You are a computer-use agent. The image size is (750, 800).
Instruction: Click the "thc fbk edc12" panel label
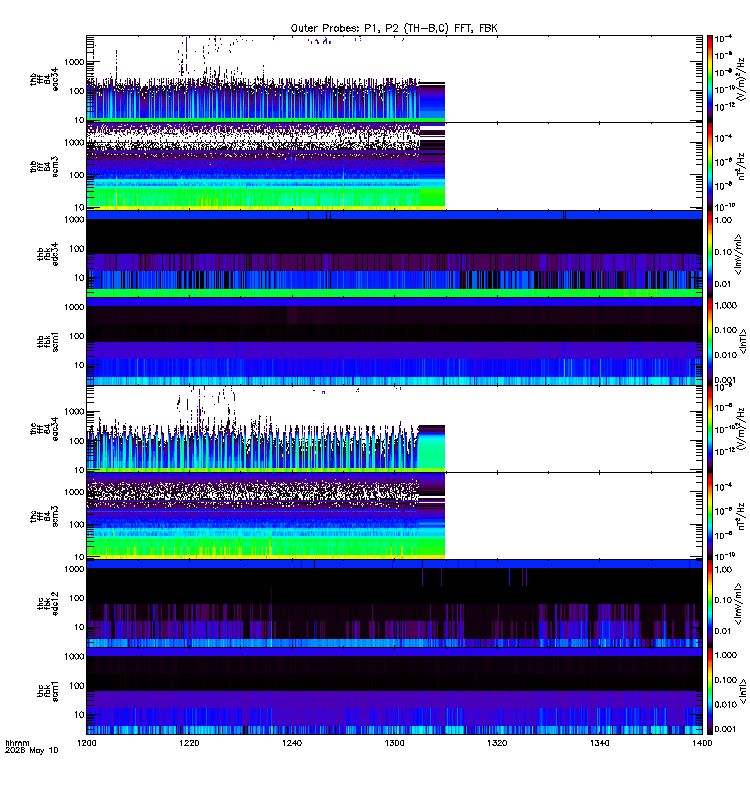click(48, 604)
